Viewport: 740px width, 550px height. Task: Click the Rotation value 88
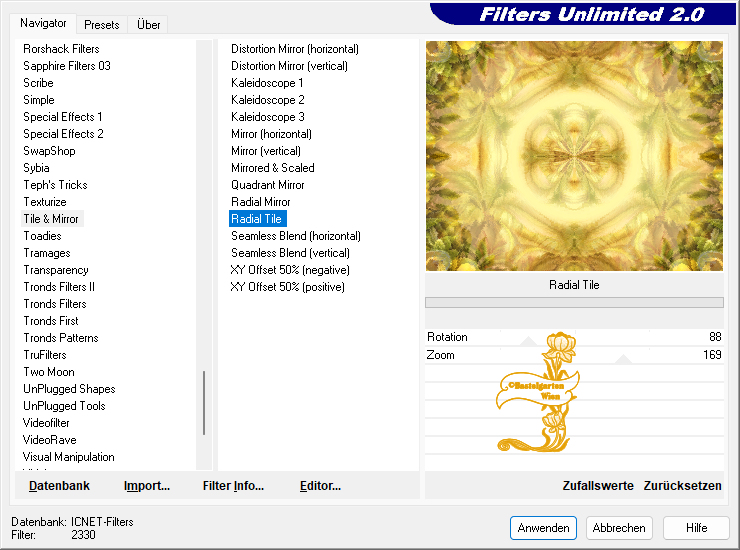[x=715, y=337]
